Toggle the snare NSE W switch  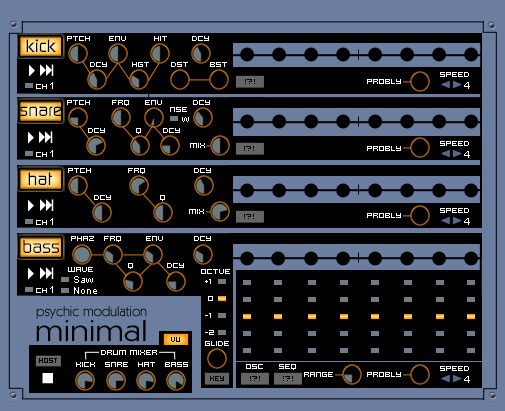tap(174, 118)
